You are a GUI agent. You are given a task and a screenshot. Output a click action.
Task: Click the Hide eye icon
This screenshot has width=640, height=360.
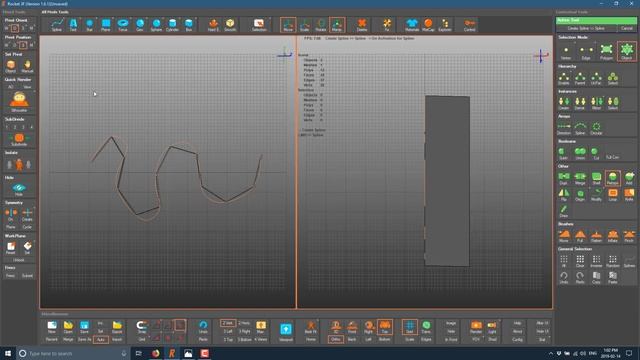19,189
